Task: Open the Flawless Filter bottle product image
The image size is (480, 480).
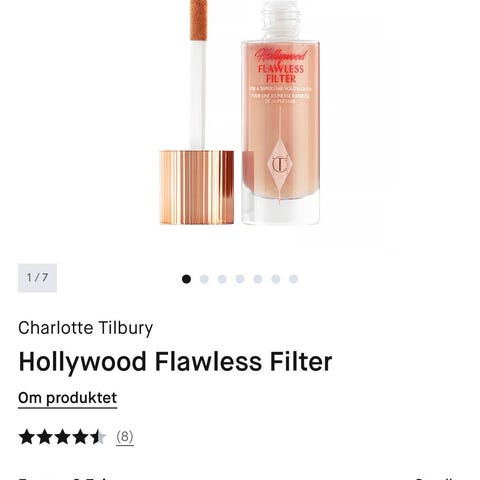Action: tap(281, 113)
